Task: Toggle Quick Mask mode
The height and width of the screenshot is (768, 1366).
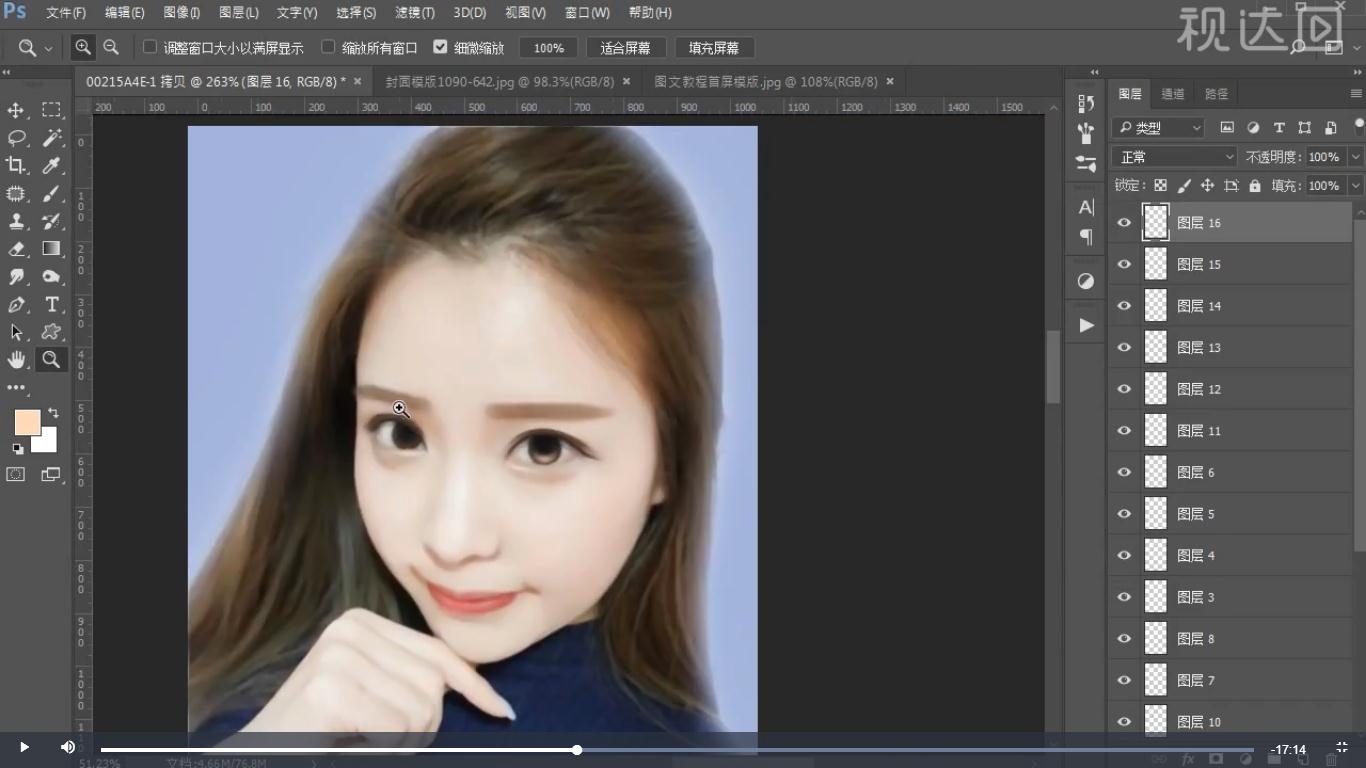Action: pos(16,475)
